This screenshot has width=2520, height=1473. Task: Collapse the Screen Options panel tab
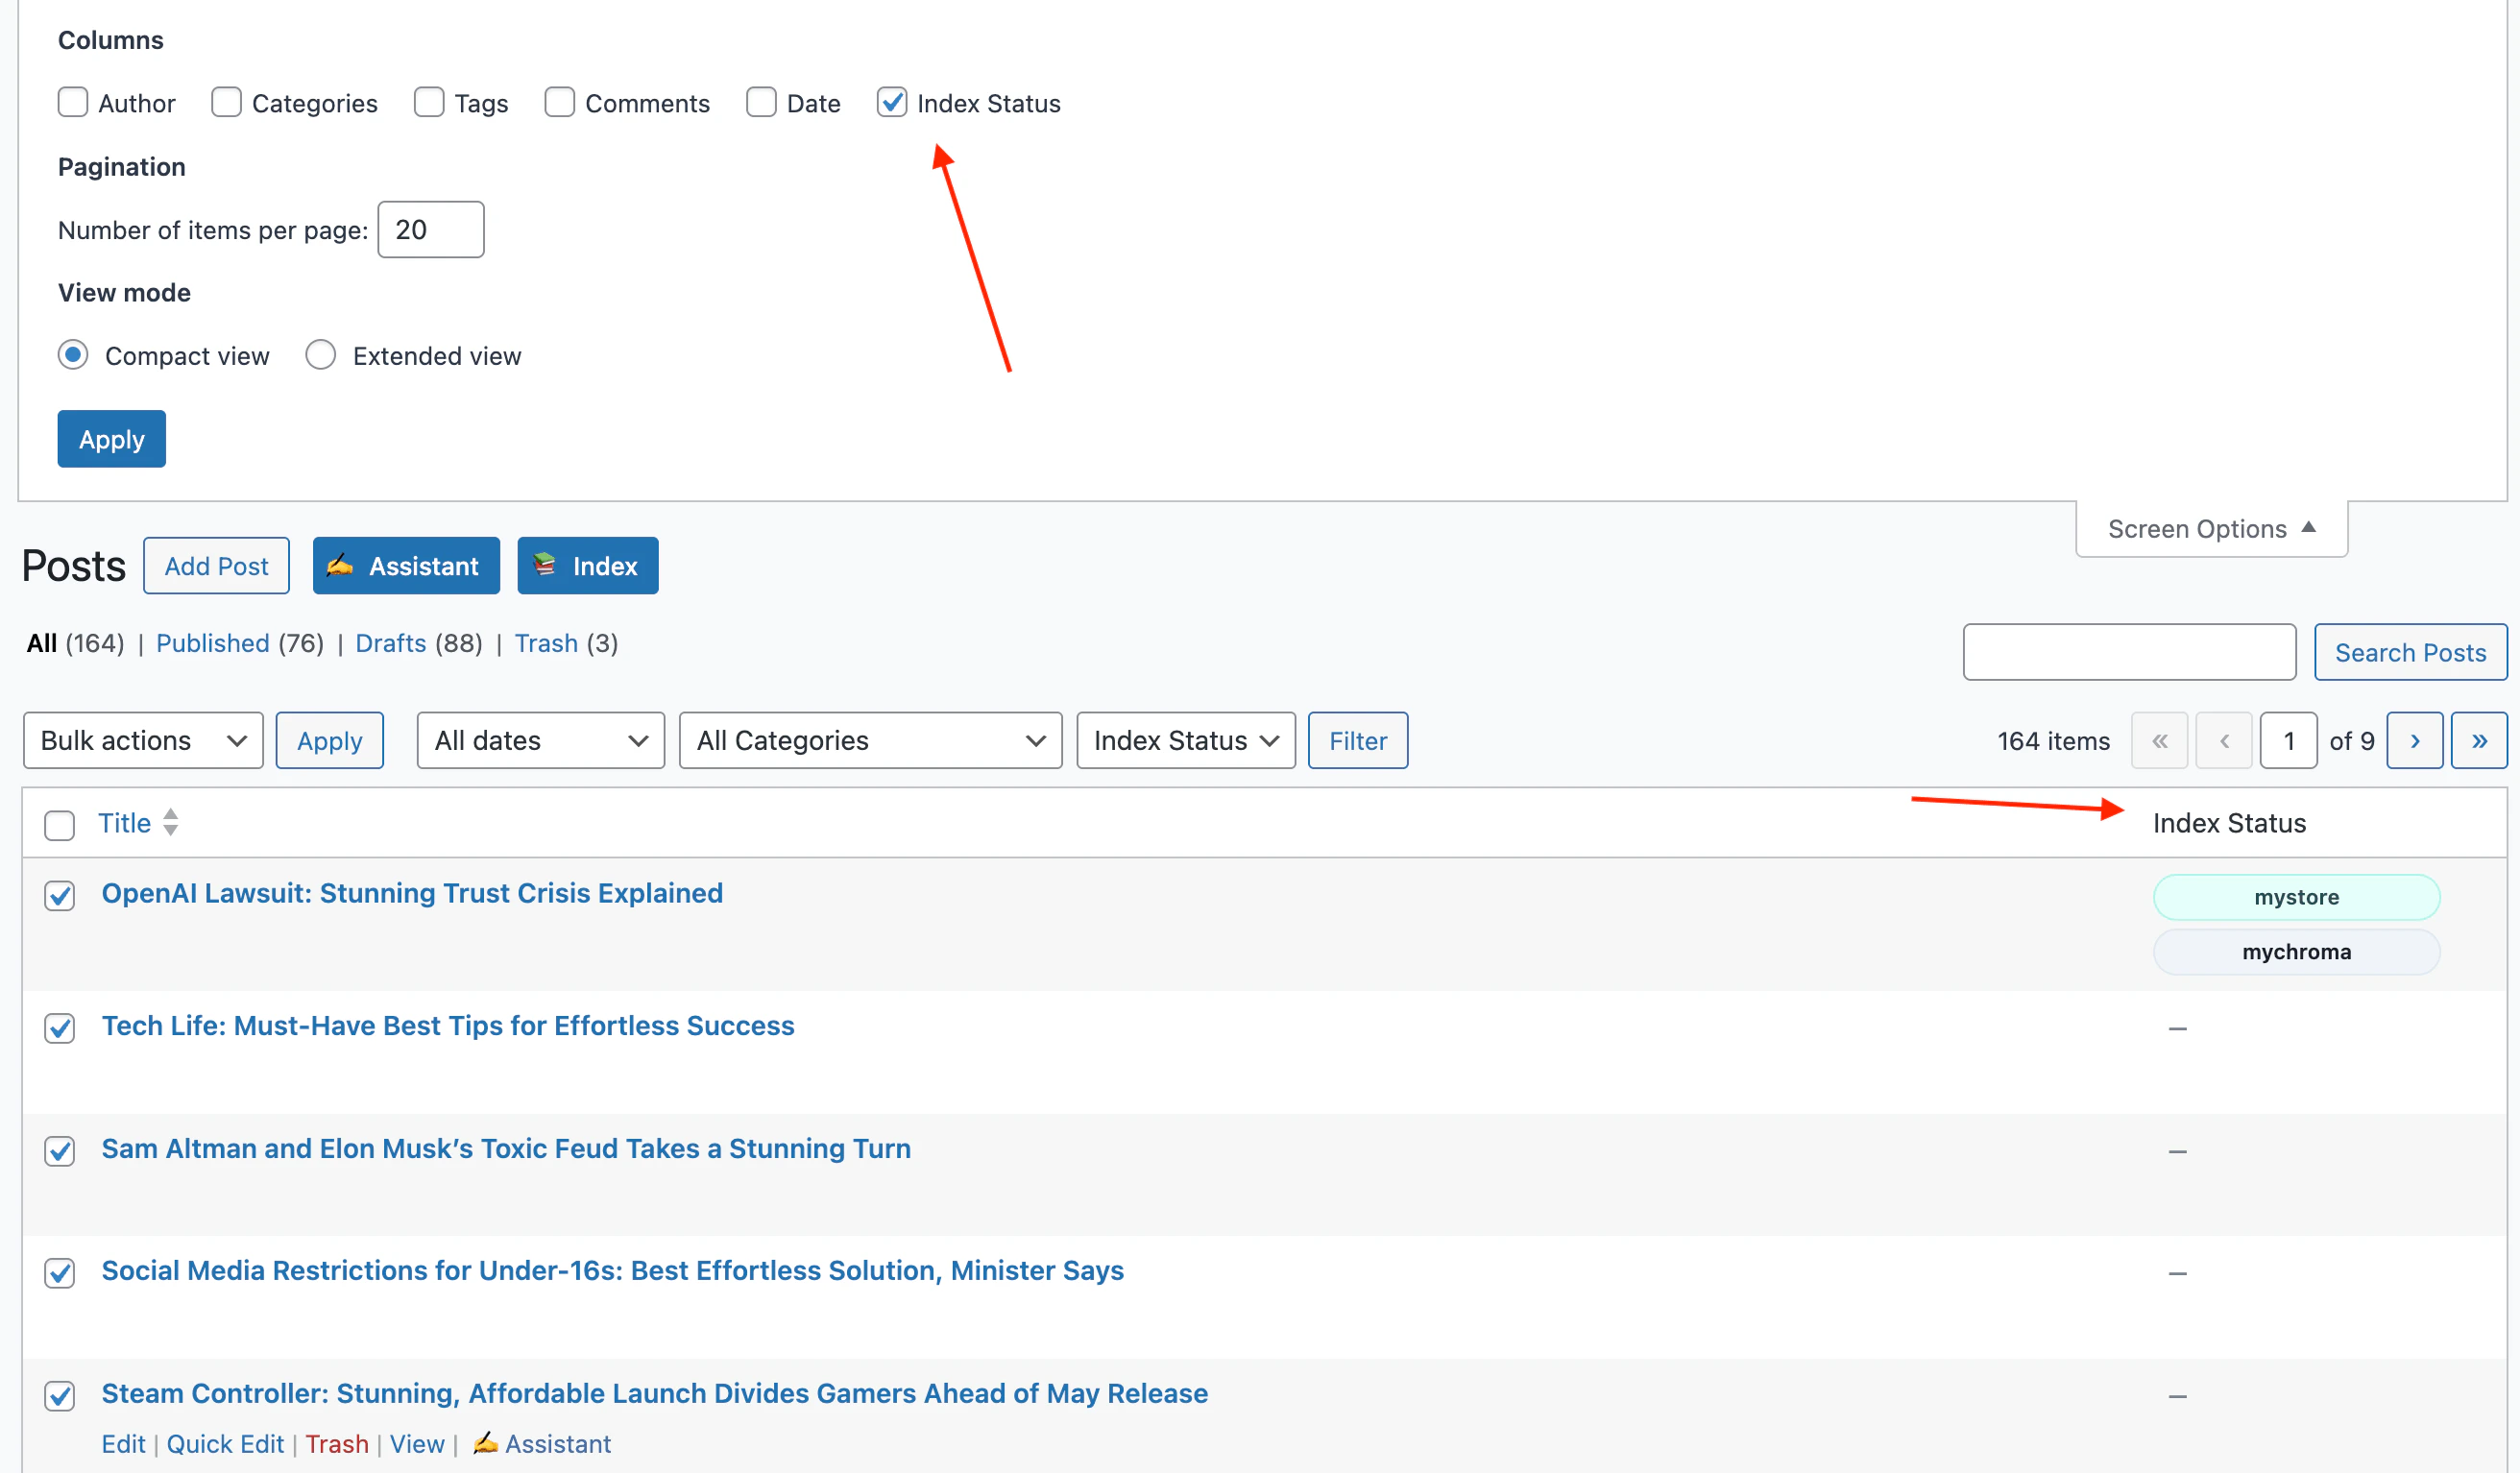click(x=2211, y=529)
